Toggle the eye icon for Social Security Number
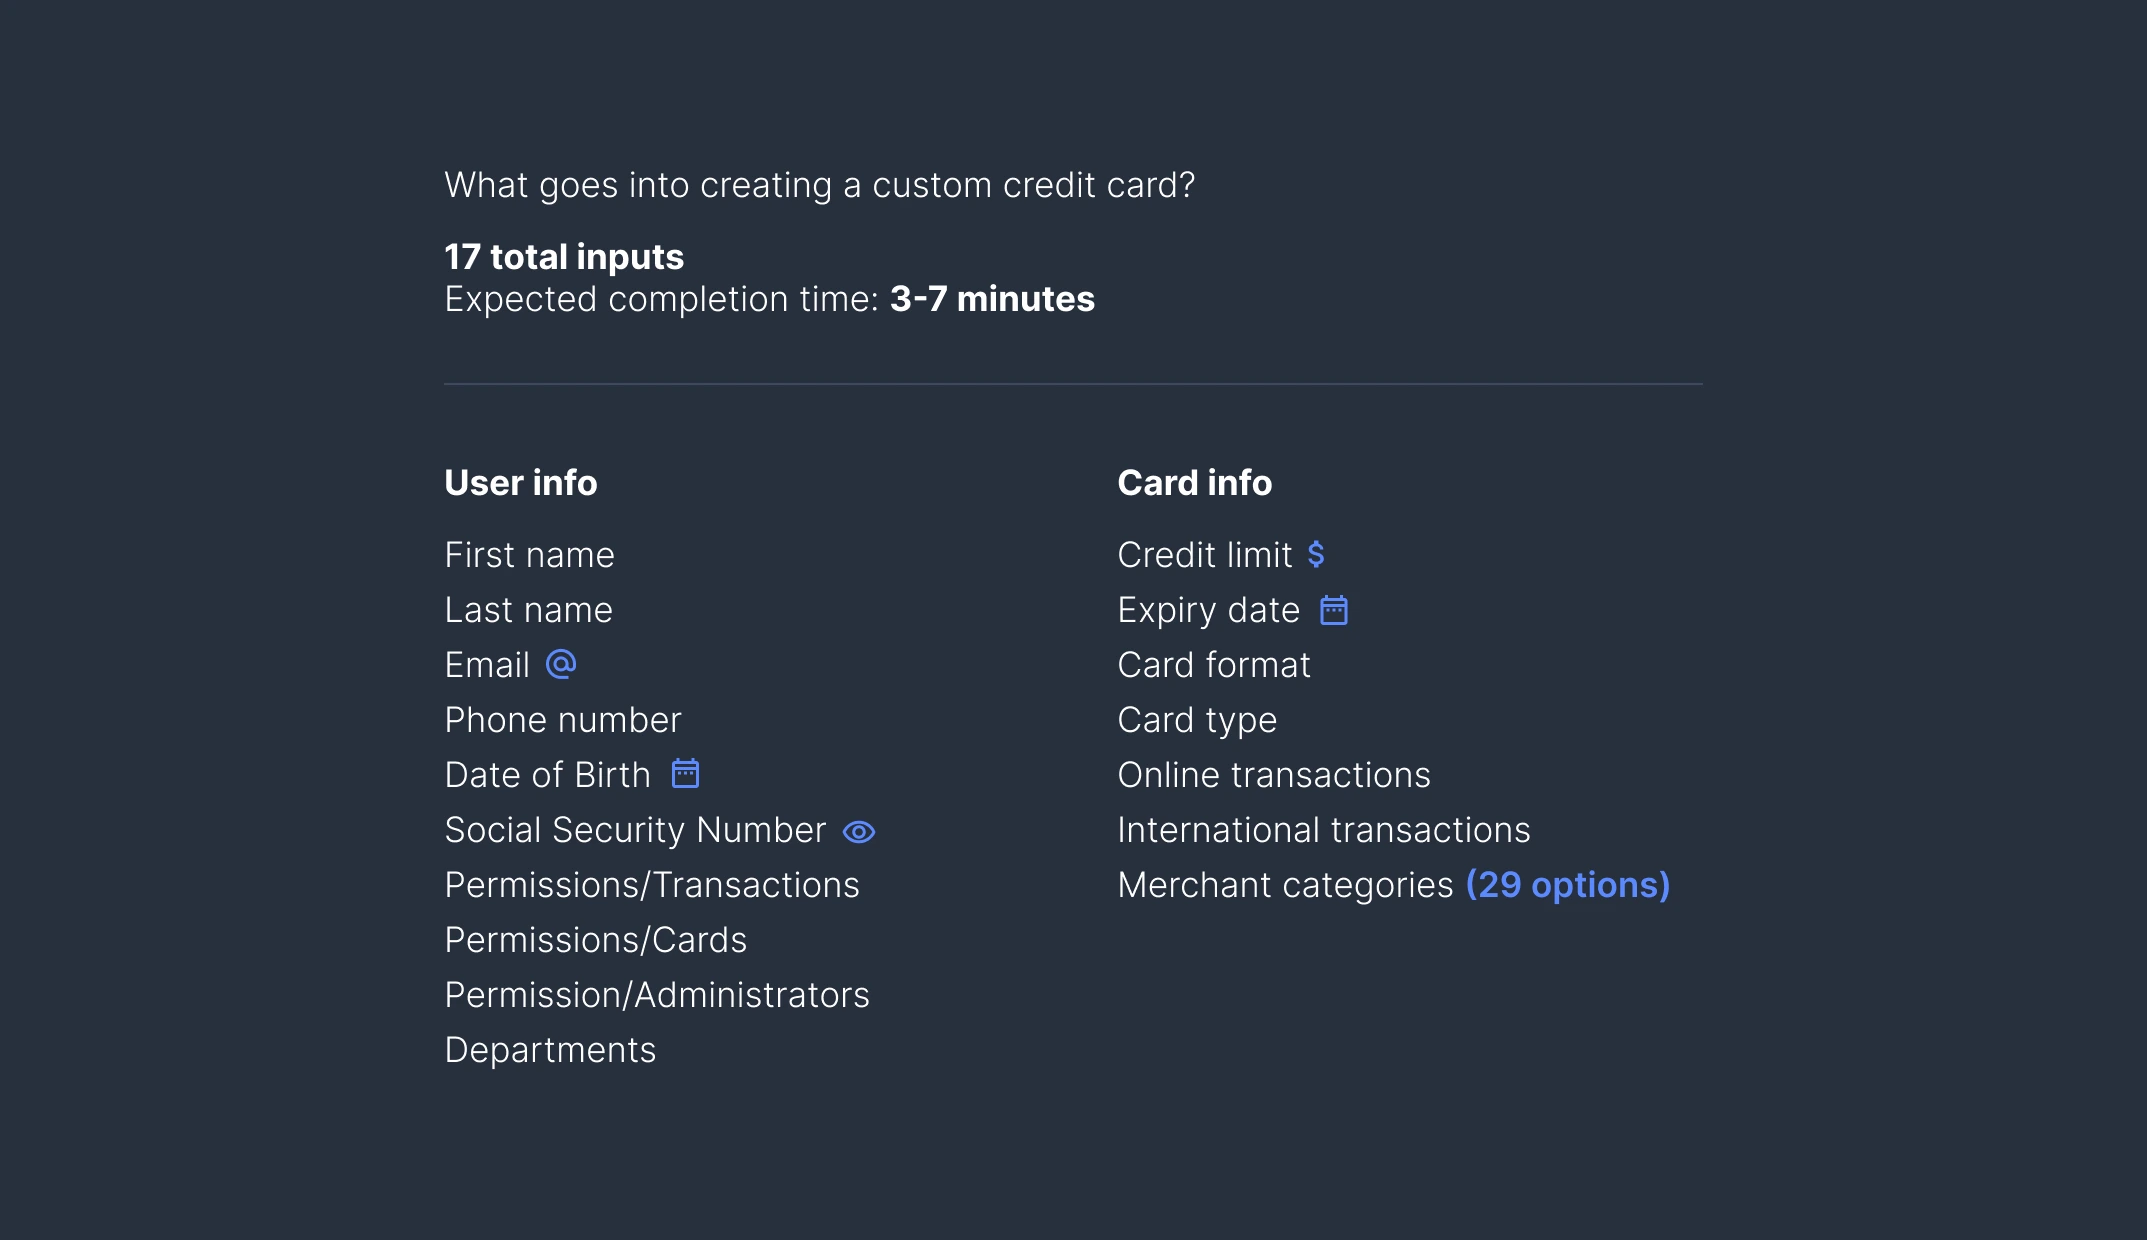 click(859, 832)
